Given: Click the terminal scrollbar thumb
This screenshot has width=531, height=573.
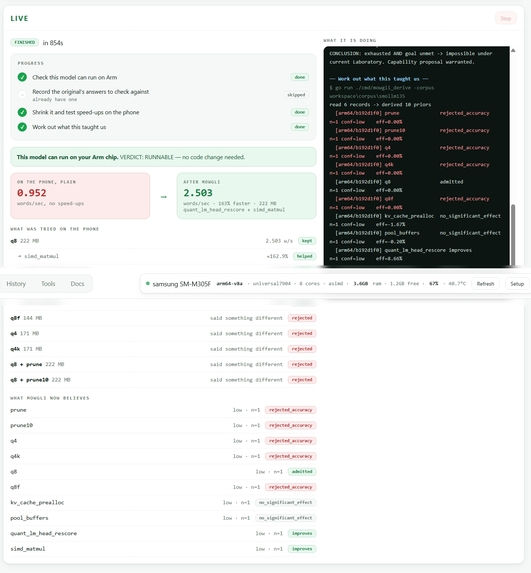Looking at the screenshot, I should (x=513, y=235).
